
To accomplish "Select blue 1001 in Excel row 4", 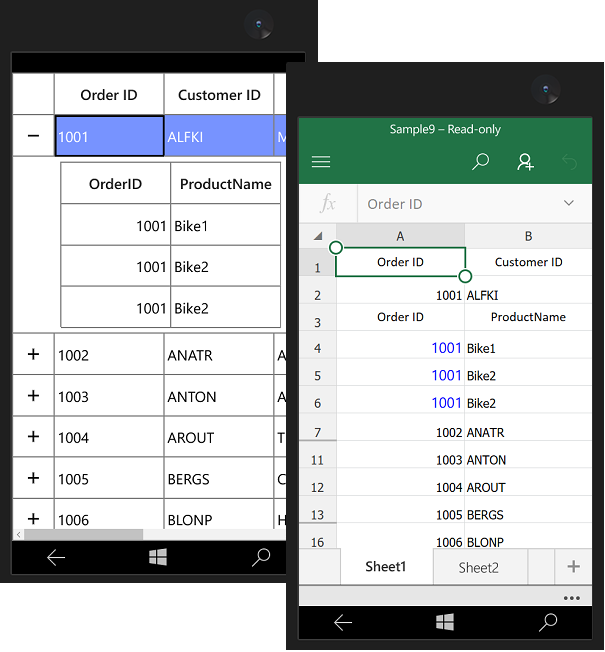I will pyautogui.click(x=400, y=345).
